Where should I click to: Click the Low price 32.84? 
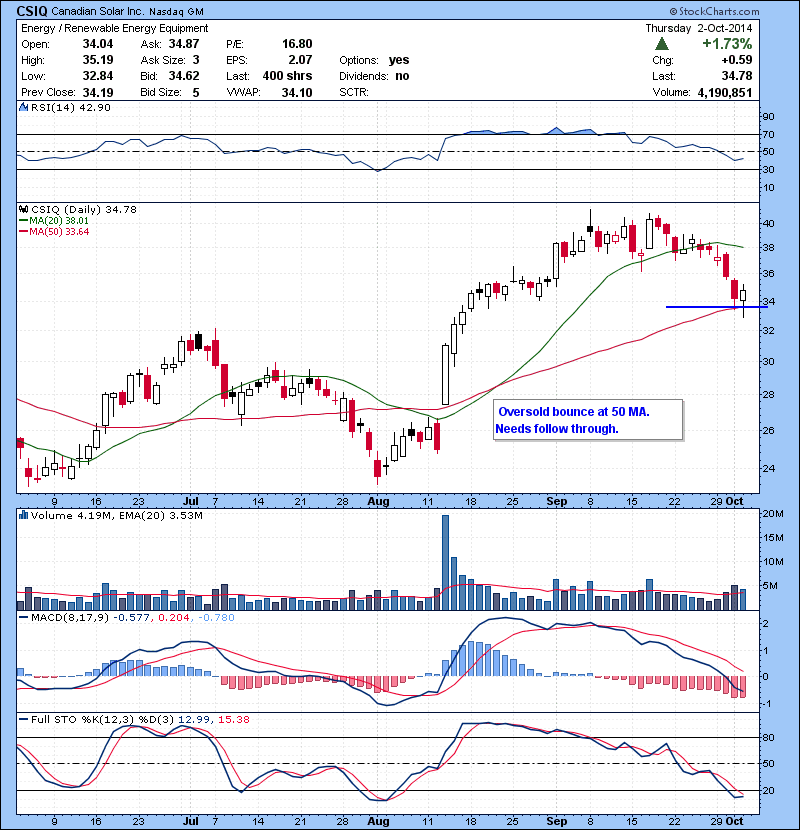pos(98,76)
